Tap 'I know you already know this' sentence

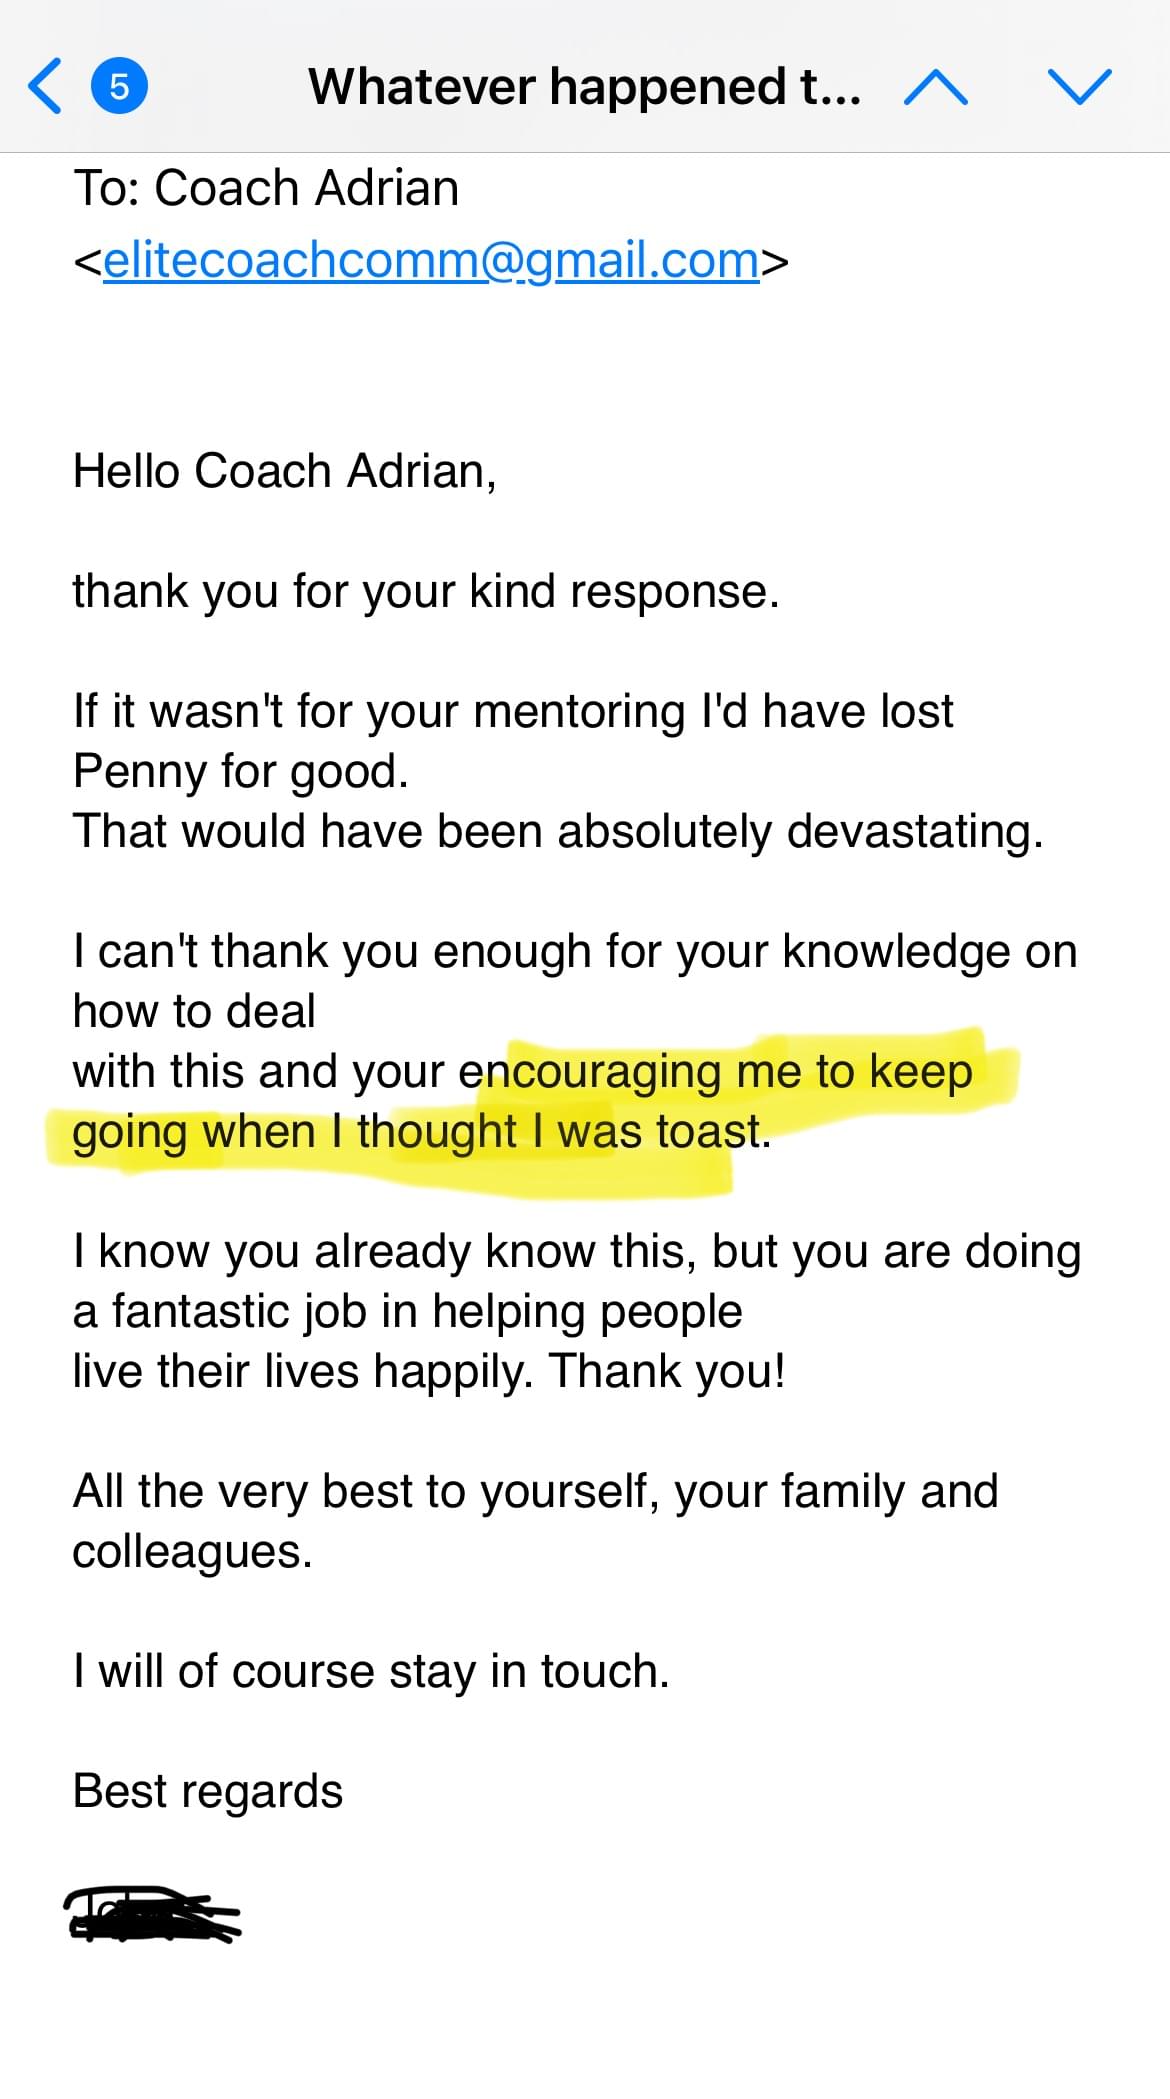pyautogui.click(x=577, y=1311)
